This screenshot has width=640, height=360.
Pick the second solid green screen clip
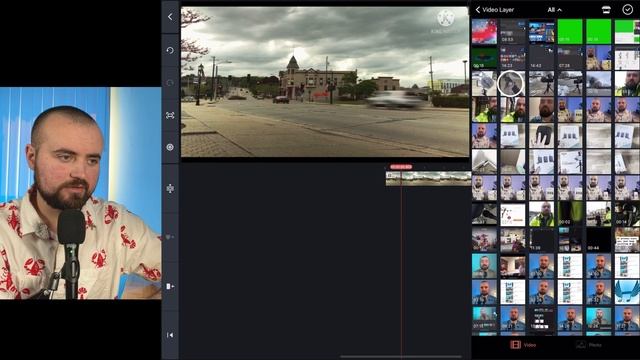pyautogui.click(x=599, y=31)
